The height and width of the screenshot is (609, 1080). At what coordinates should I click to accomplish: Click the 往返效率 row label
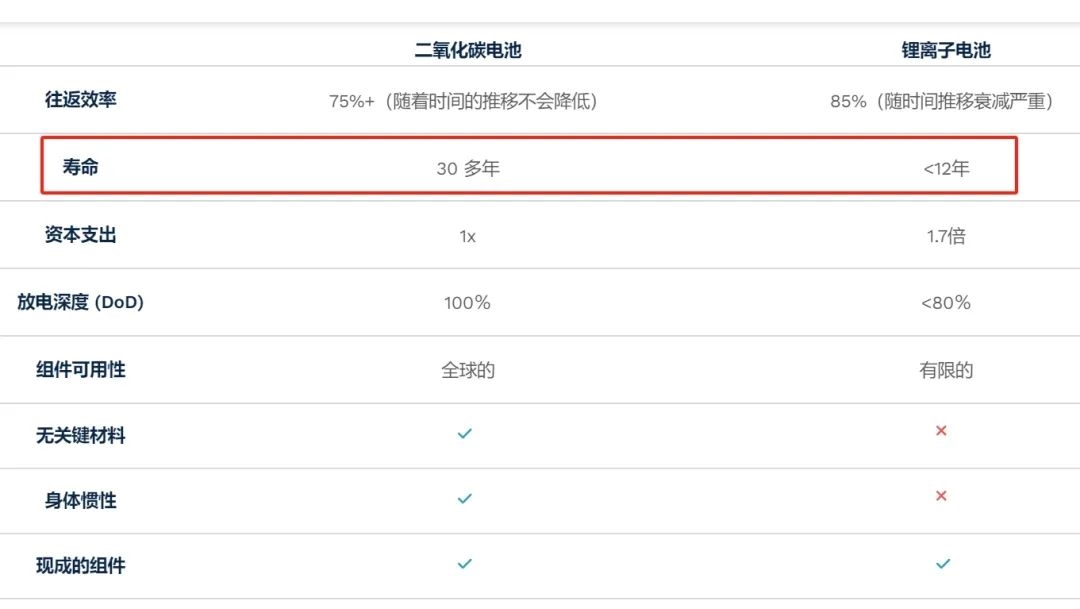tap(81, 99)
